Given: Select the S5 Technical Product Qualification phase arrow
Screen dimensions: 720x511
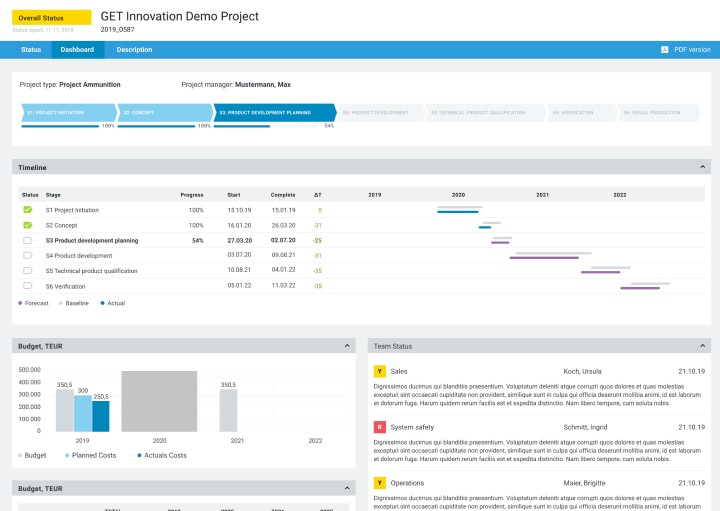Looking at the screenshot, I should point(485,112).
